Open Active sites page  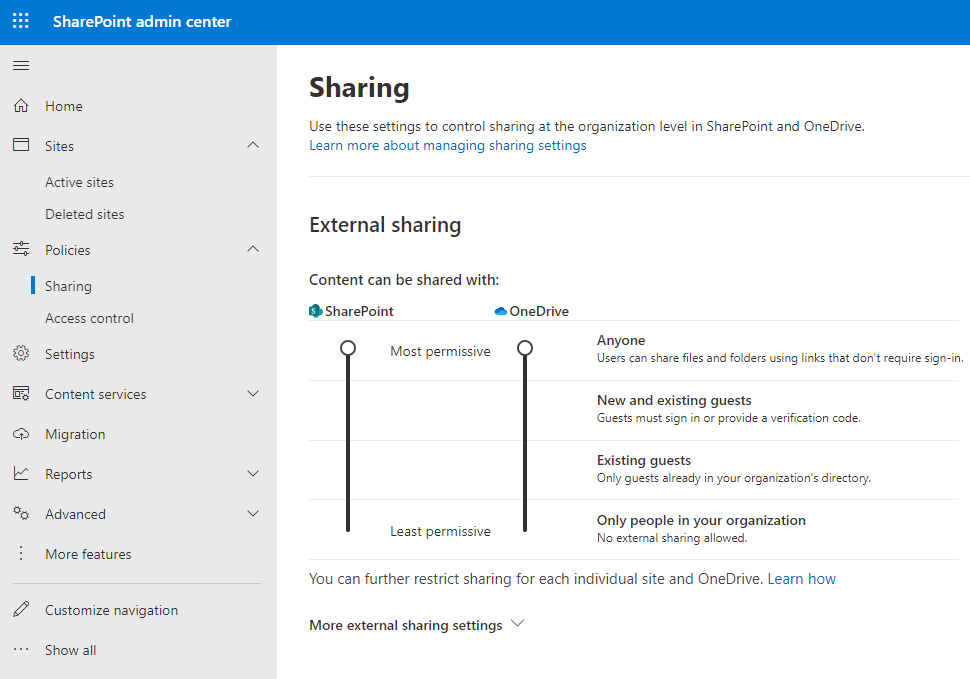click(79, 182)
